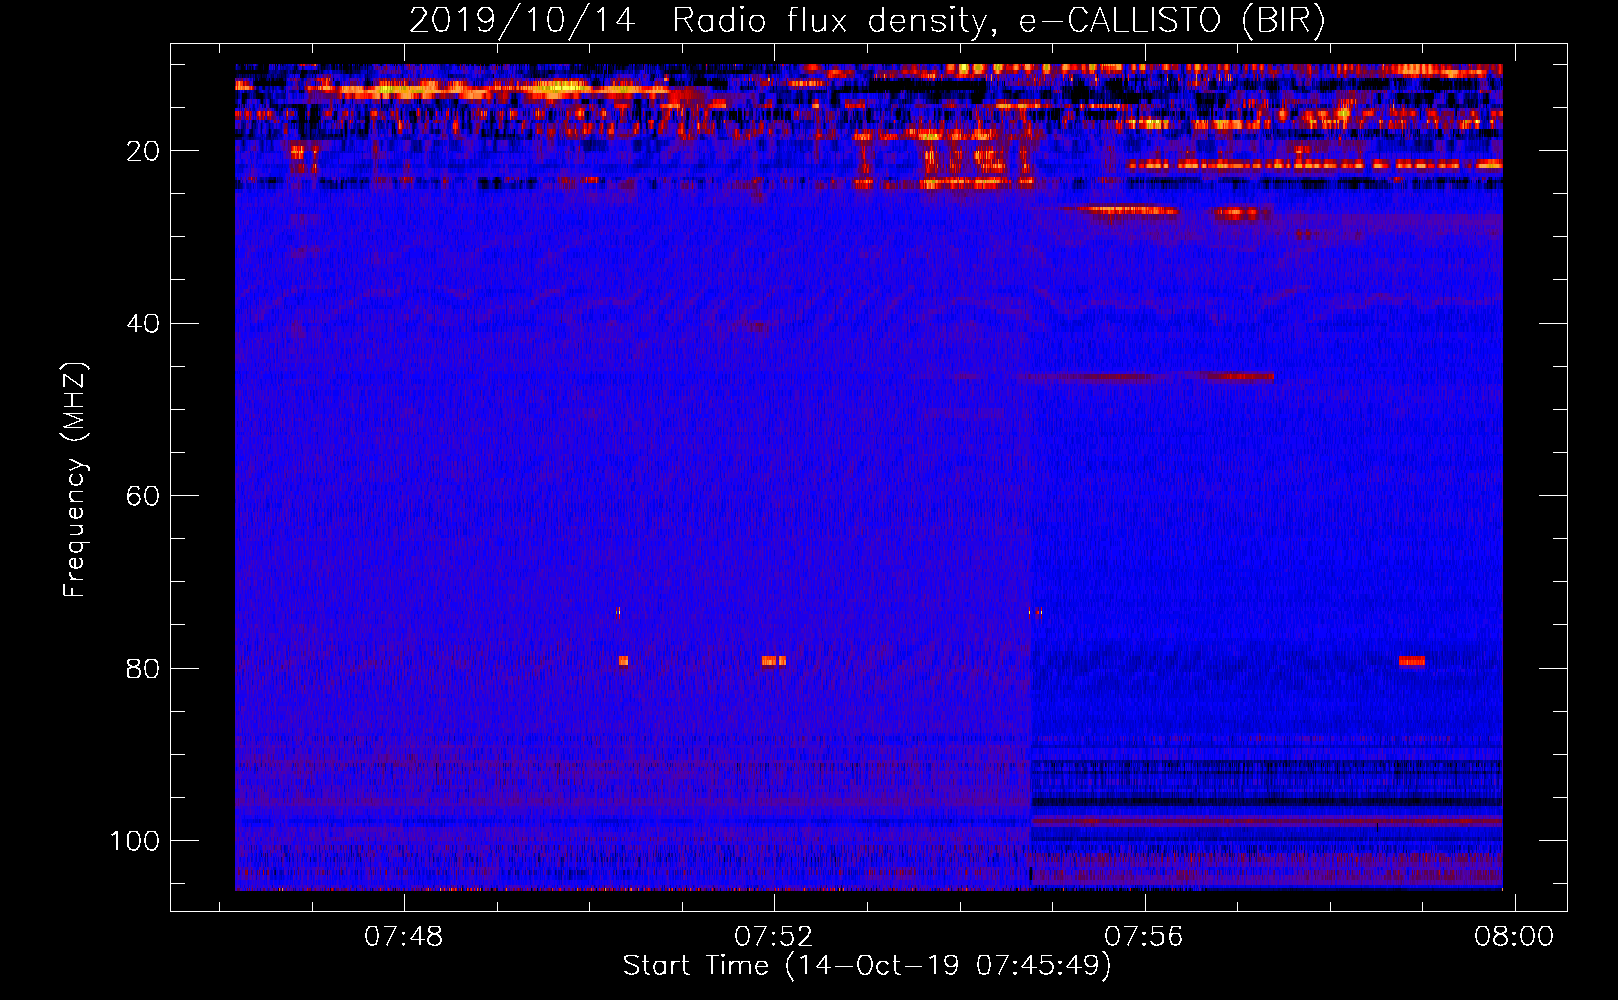Viewport: 1618px width, 1000px height.
Task: Click the 07:52 time tick label
Action: (774, 936)
